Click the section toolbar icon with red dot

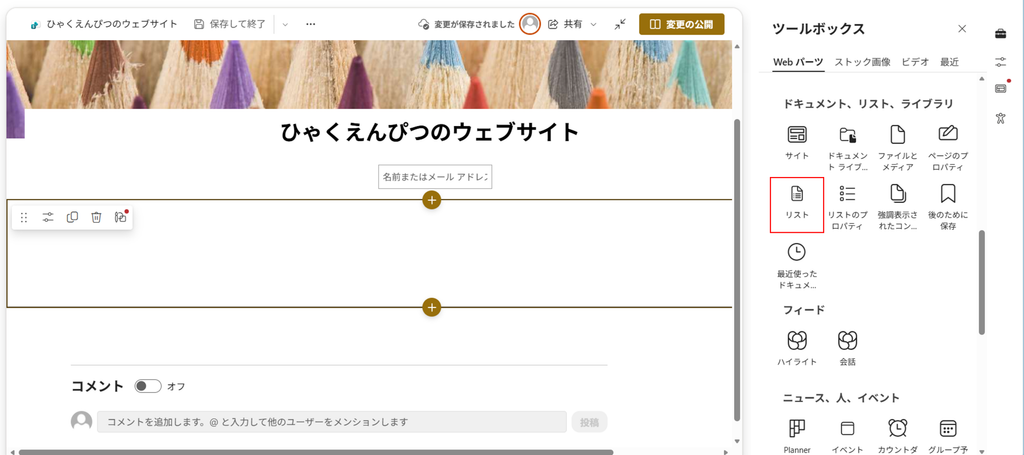pyautogui.click(x=120, y=217)
